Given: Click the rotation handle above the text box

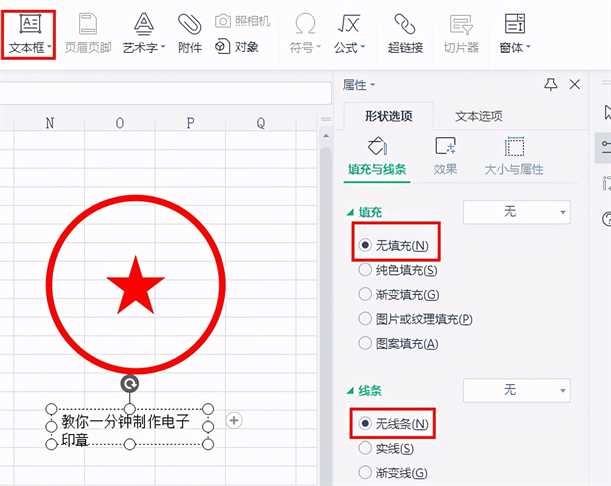Looking at the screenshot, I should (x=129, y=384).
